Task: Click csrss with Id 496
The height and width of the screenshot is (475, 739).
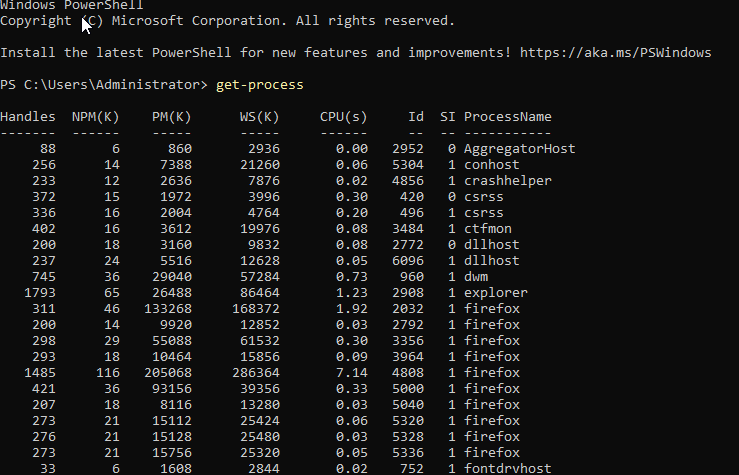Action: 484,213
